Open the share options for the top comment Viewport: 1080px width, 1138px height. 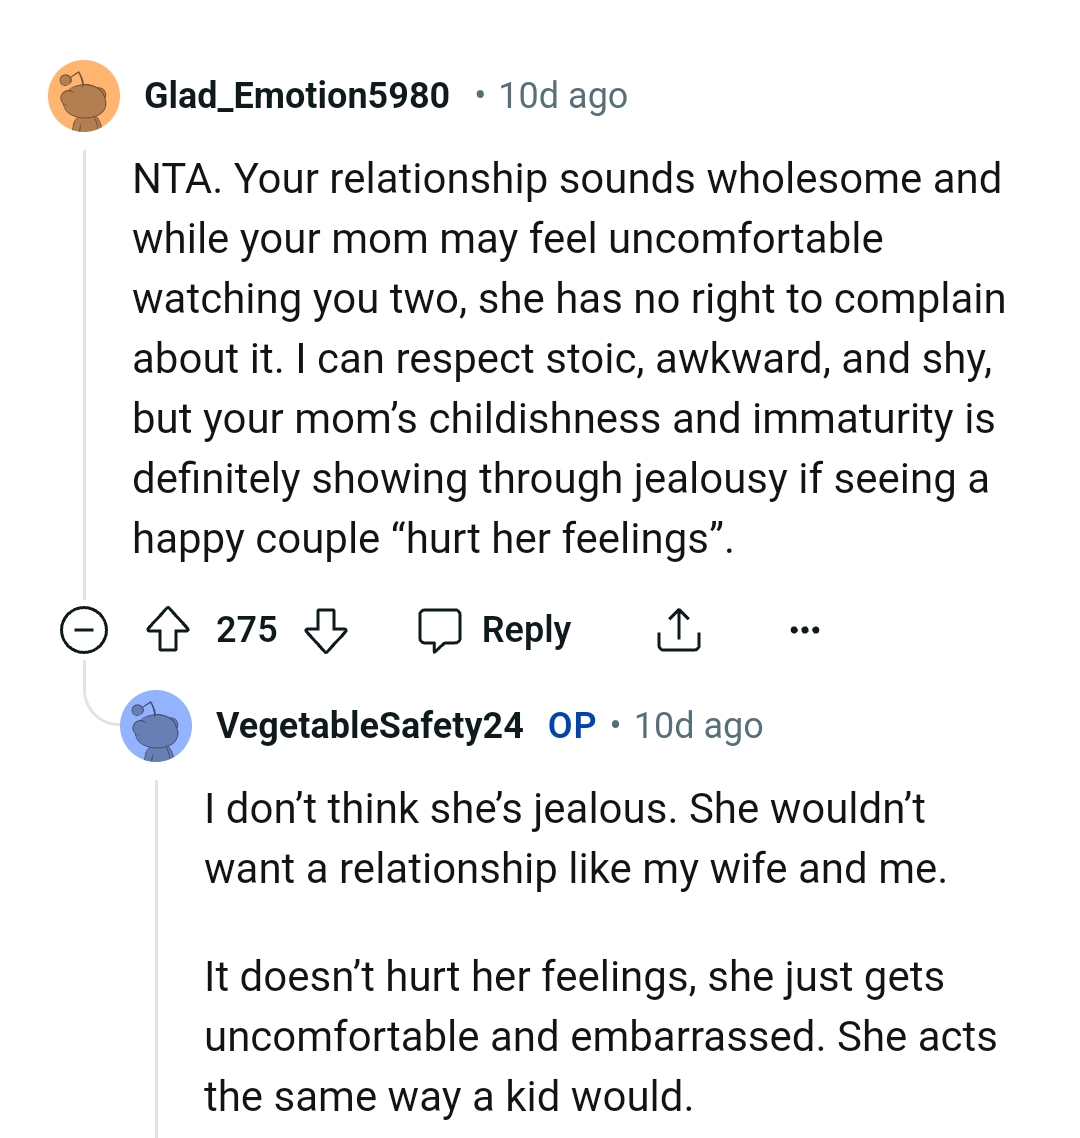coord(678,629)
